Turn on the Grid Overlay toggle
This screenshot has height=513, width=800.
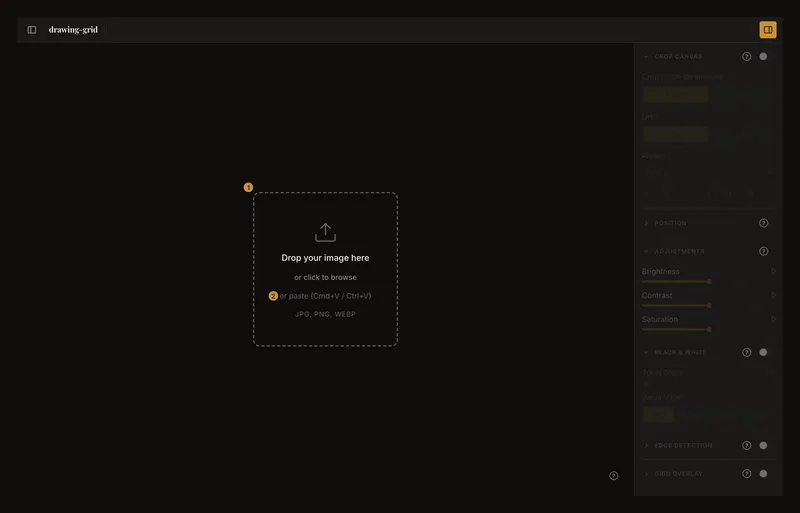(763, 474)
